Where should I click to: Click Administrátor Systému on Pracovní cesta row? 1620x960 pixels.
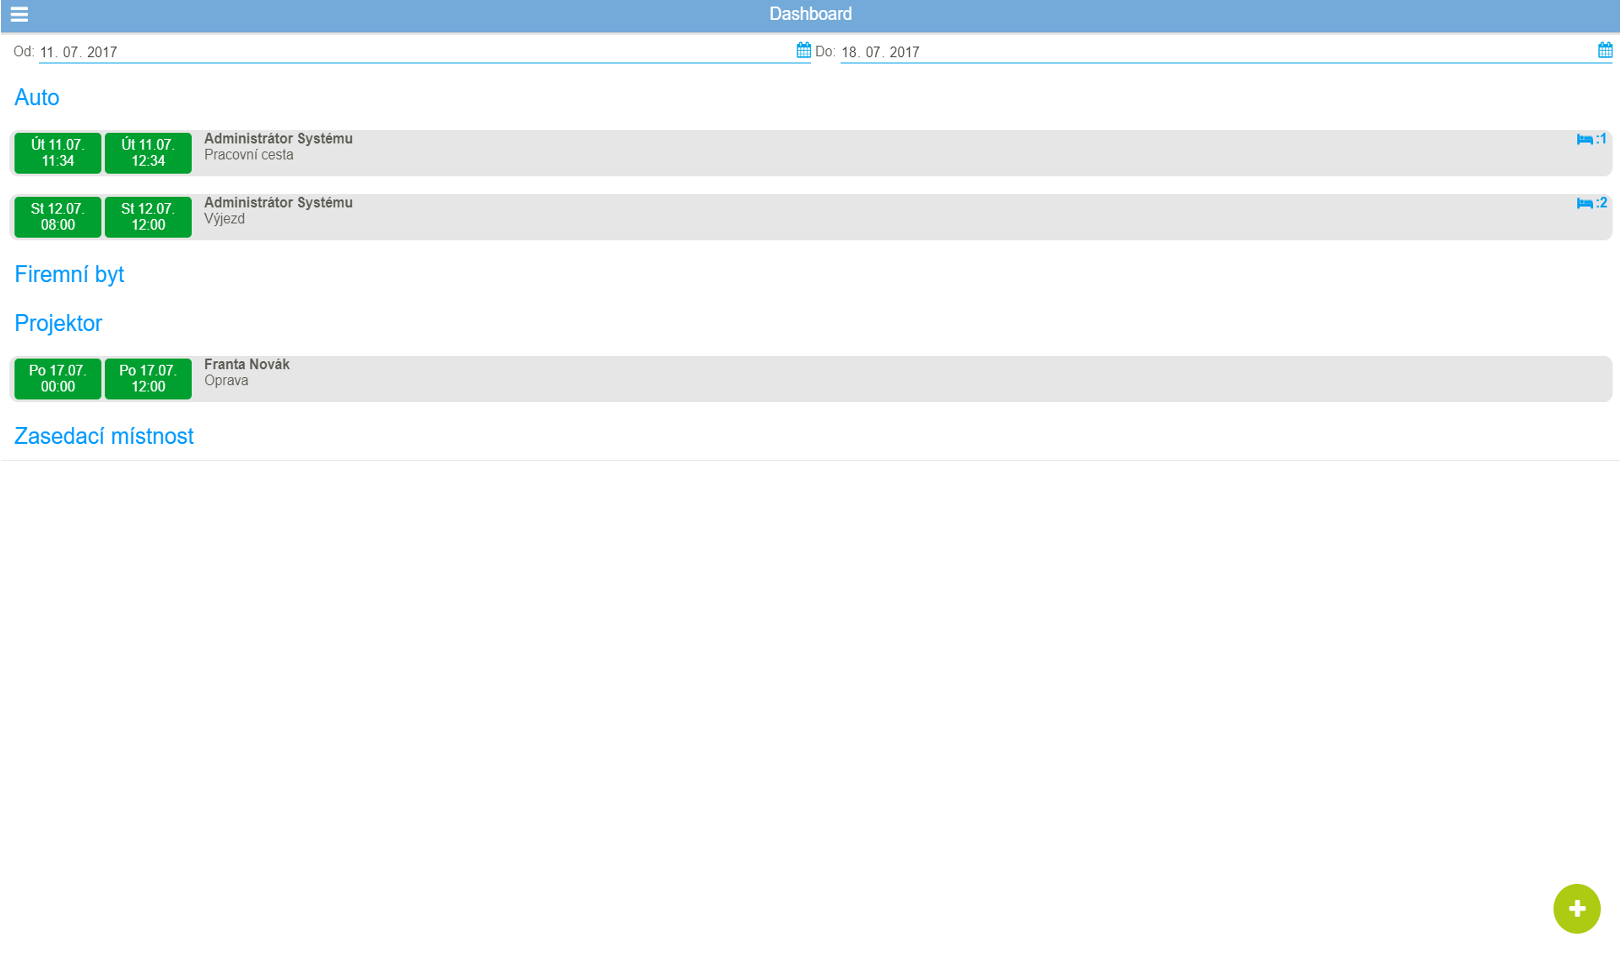tap(278, 139)
